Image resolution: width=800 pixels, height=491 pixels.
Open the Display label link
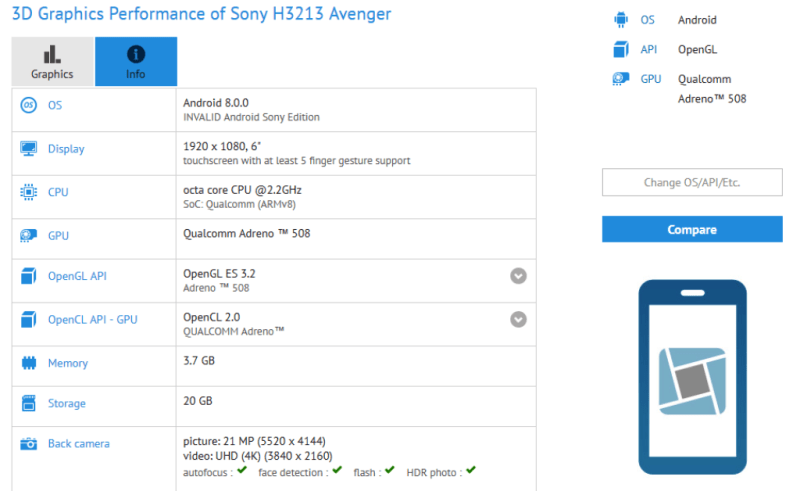66,149
